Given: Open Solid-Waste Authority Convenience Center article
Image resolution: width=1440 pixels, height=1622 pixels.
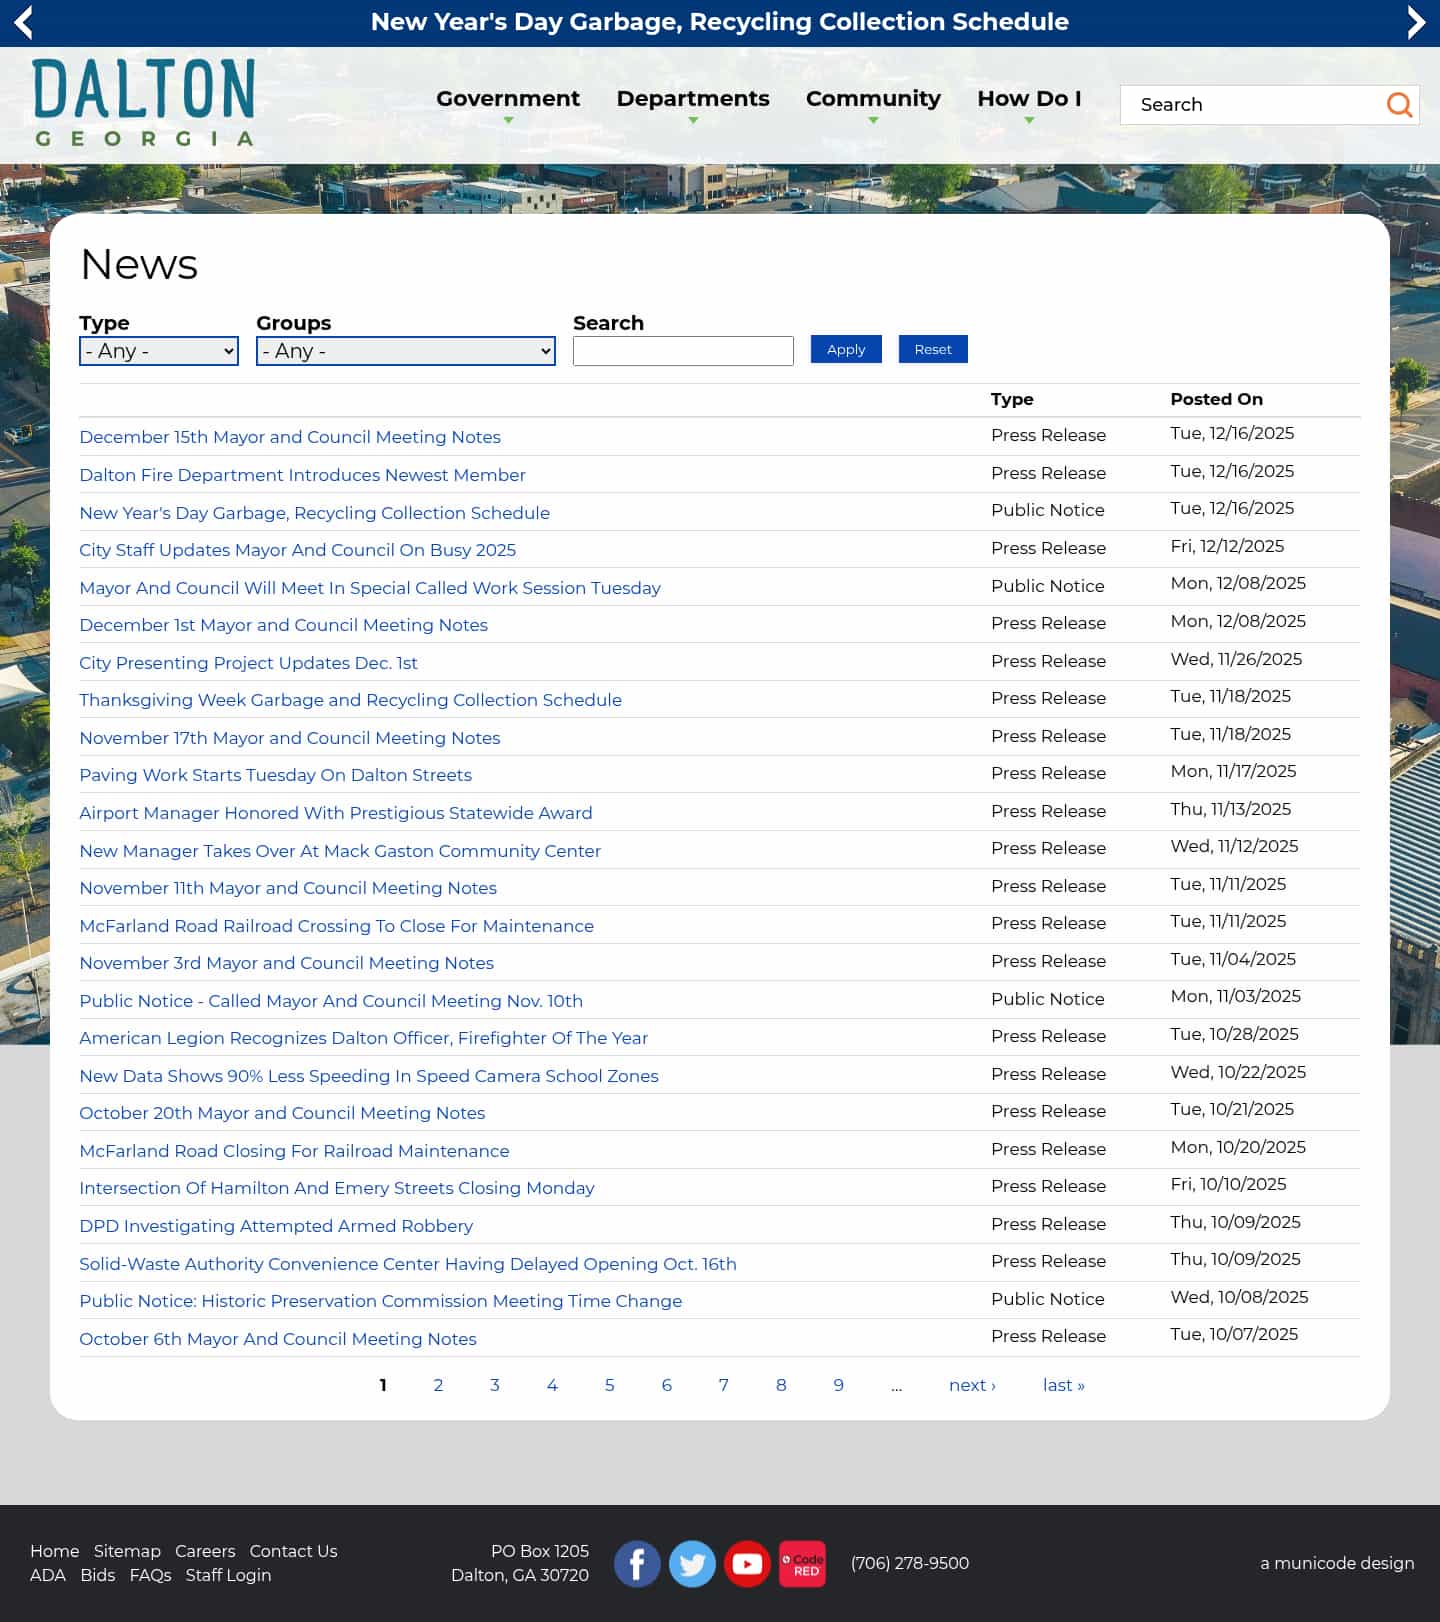Looking at the screenshot, I should click(x=408, y=1264).
